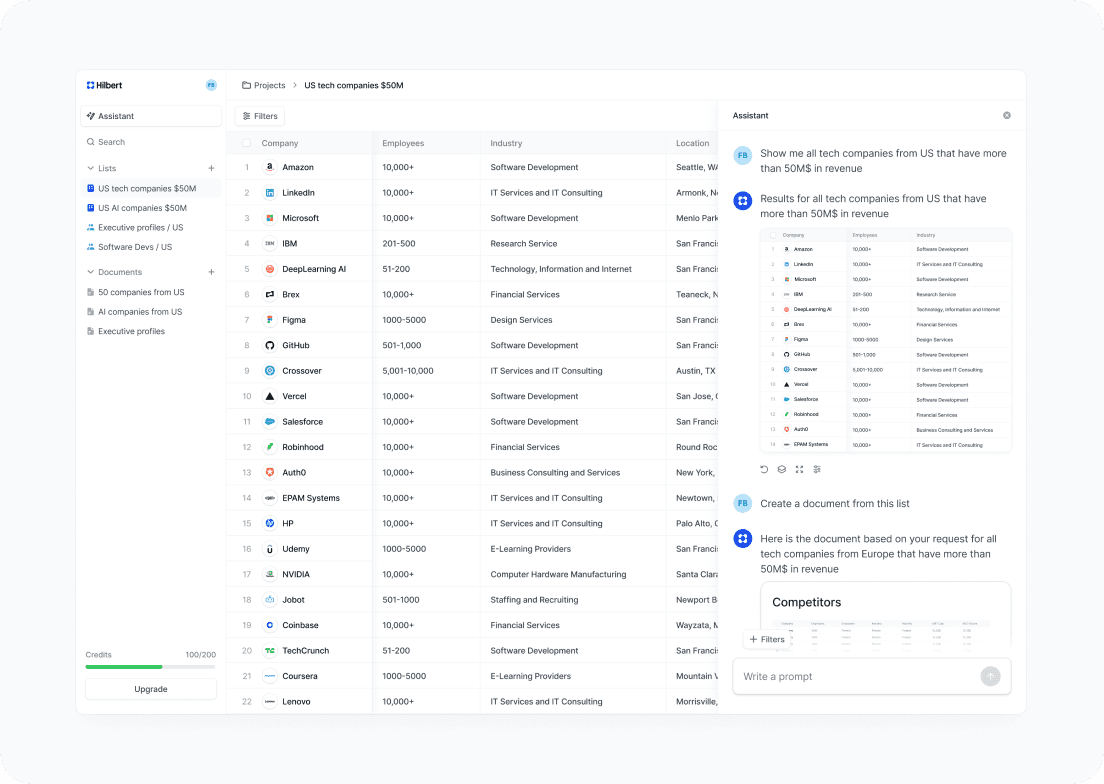Go to Projects breadcrumb

pos(263,85)
